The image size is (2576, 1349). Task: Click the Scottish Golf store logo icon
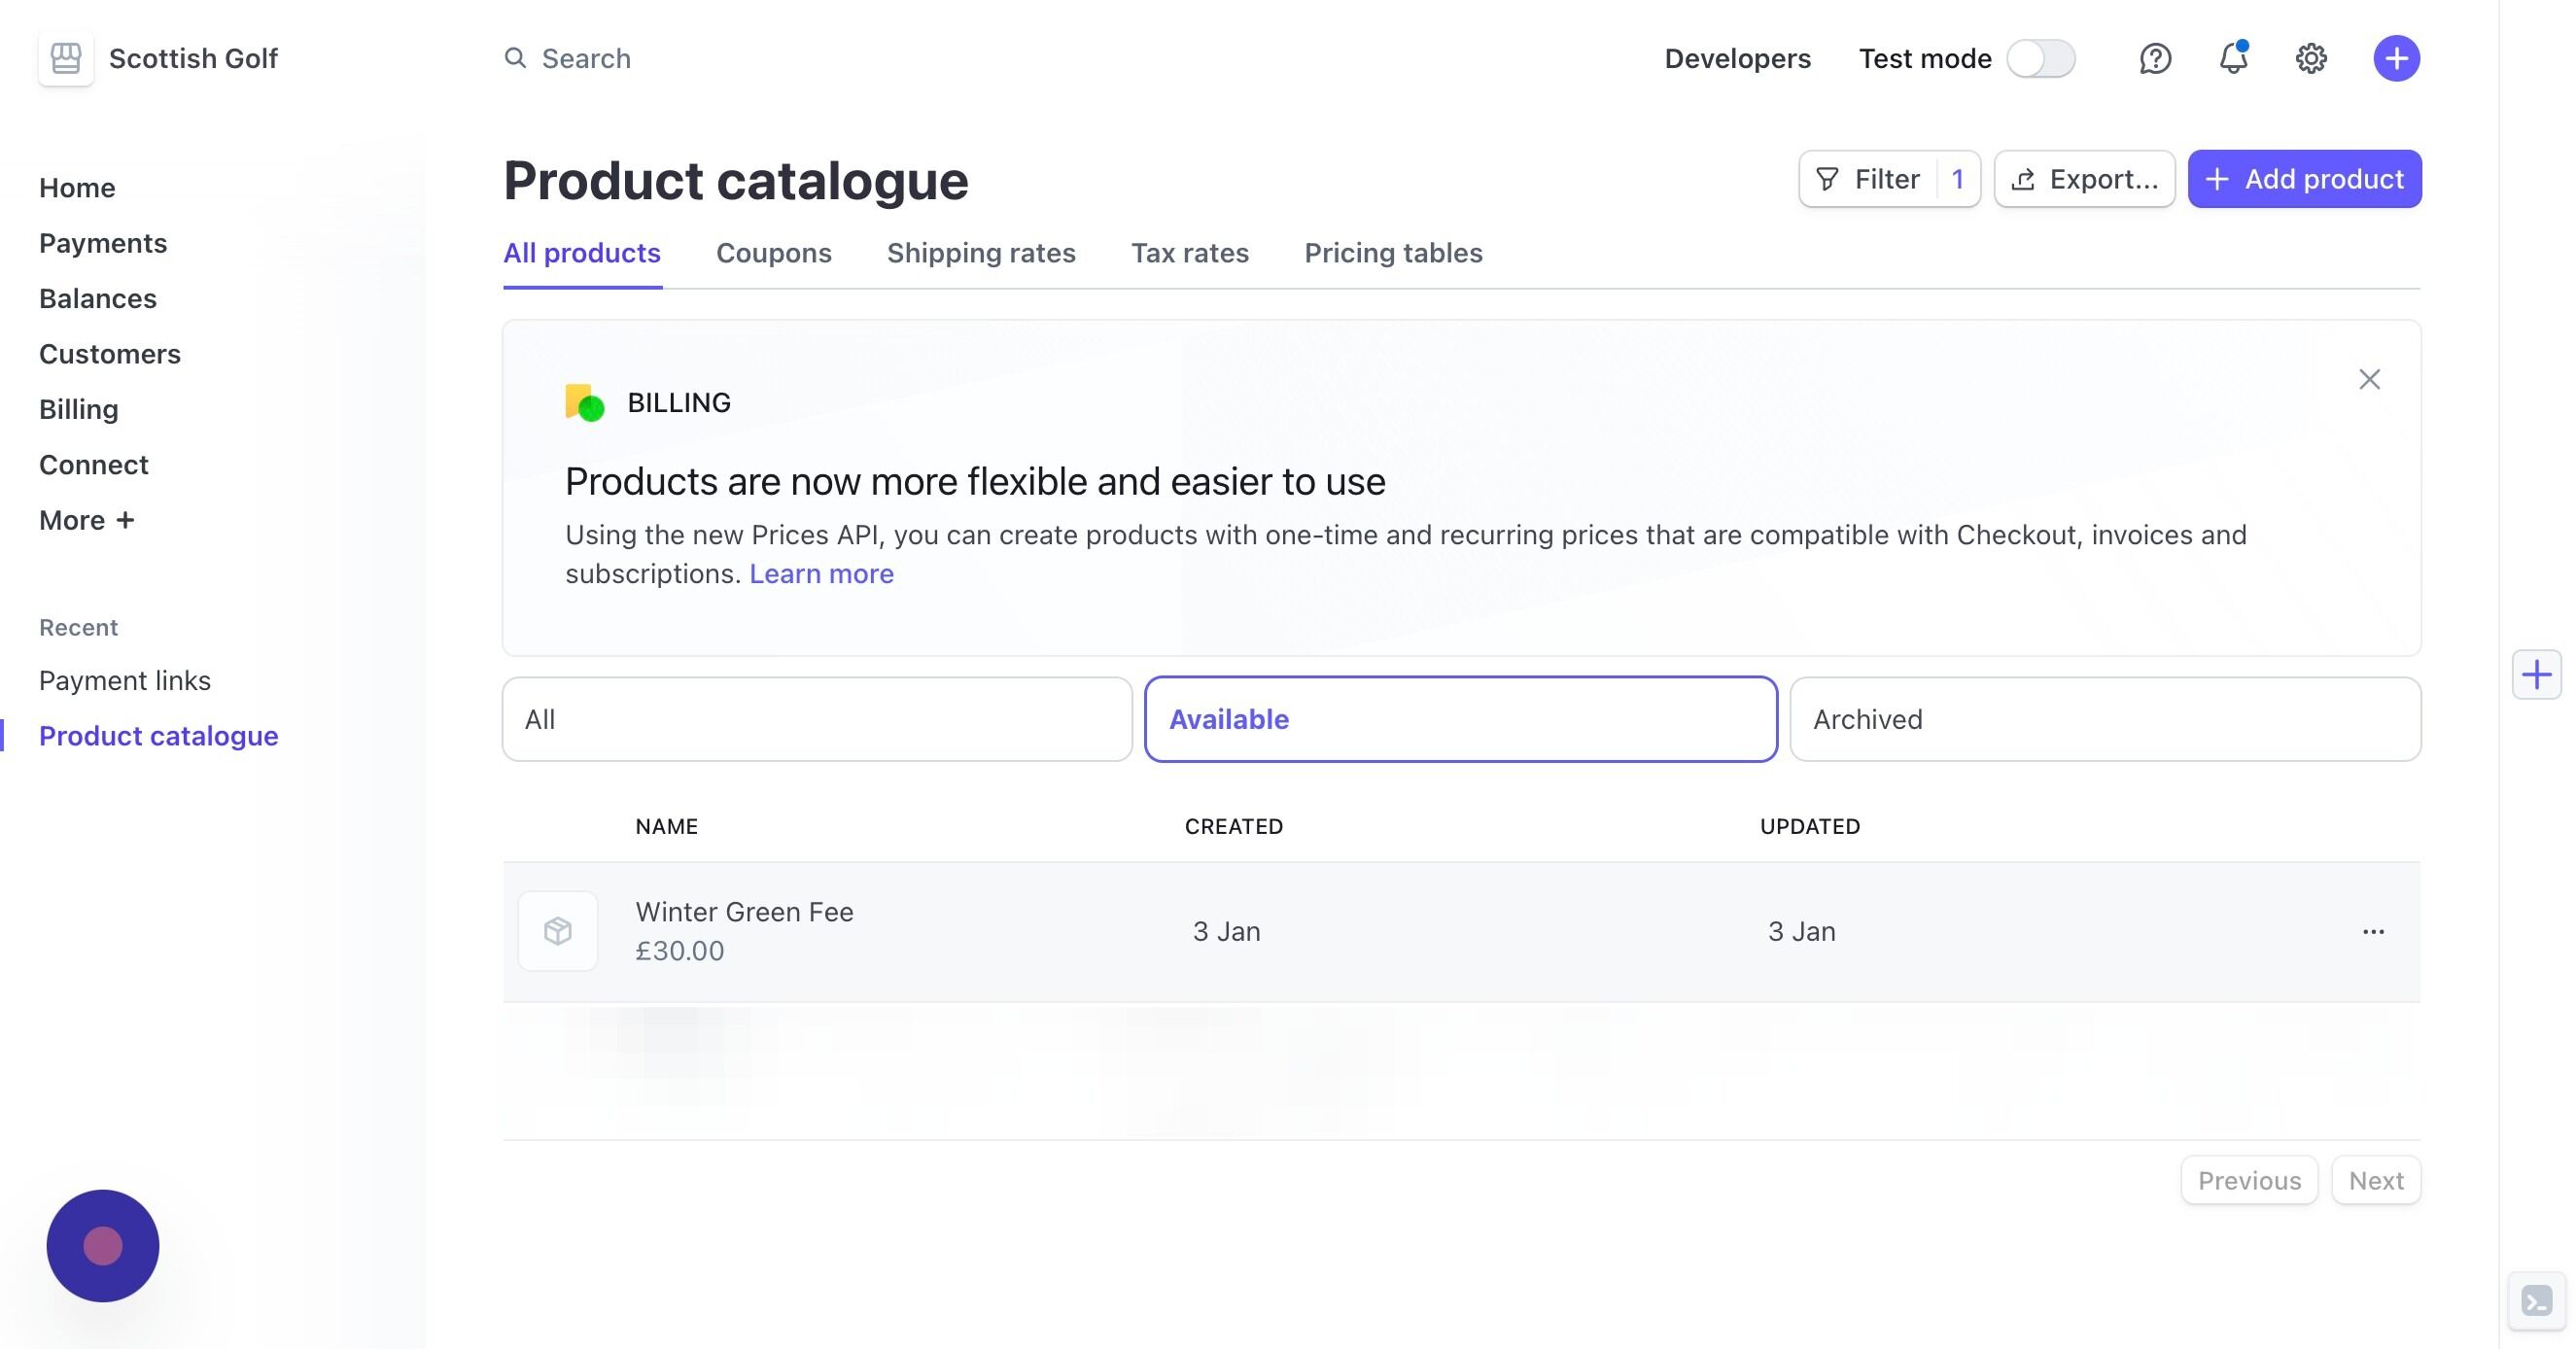(x=66, y=58)
